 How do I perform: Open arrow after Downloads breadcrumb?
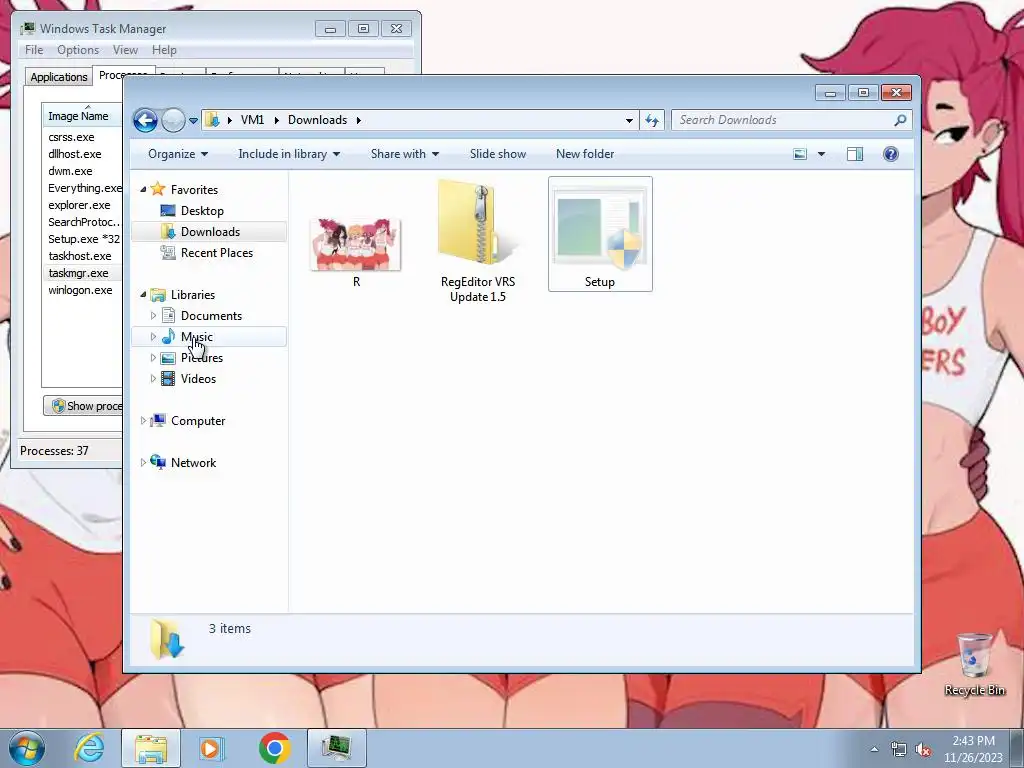click(x=359, y=120)
